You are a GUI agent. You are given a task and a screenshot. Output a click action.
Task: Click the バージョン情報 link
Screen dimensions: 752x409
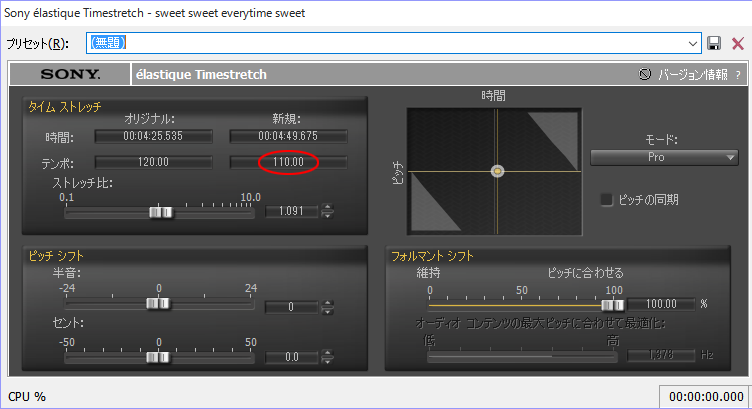pos(693,74)
